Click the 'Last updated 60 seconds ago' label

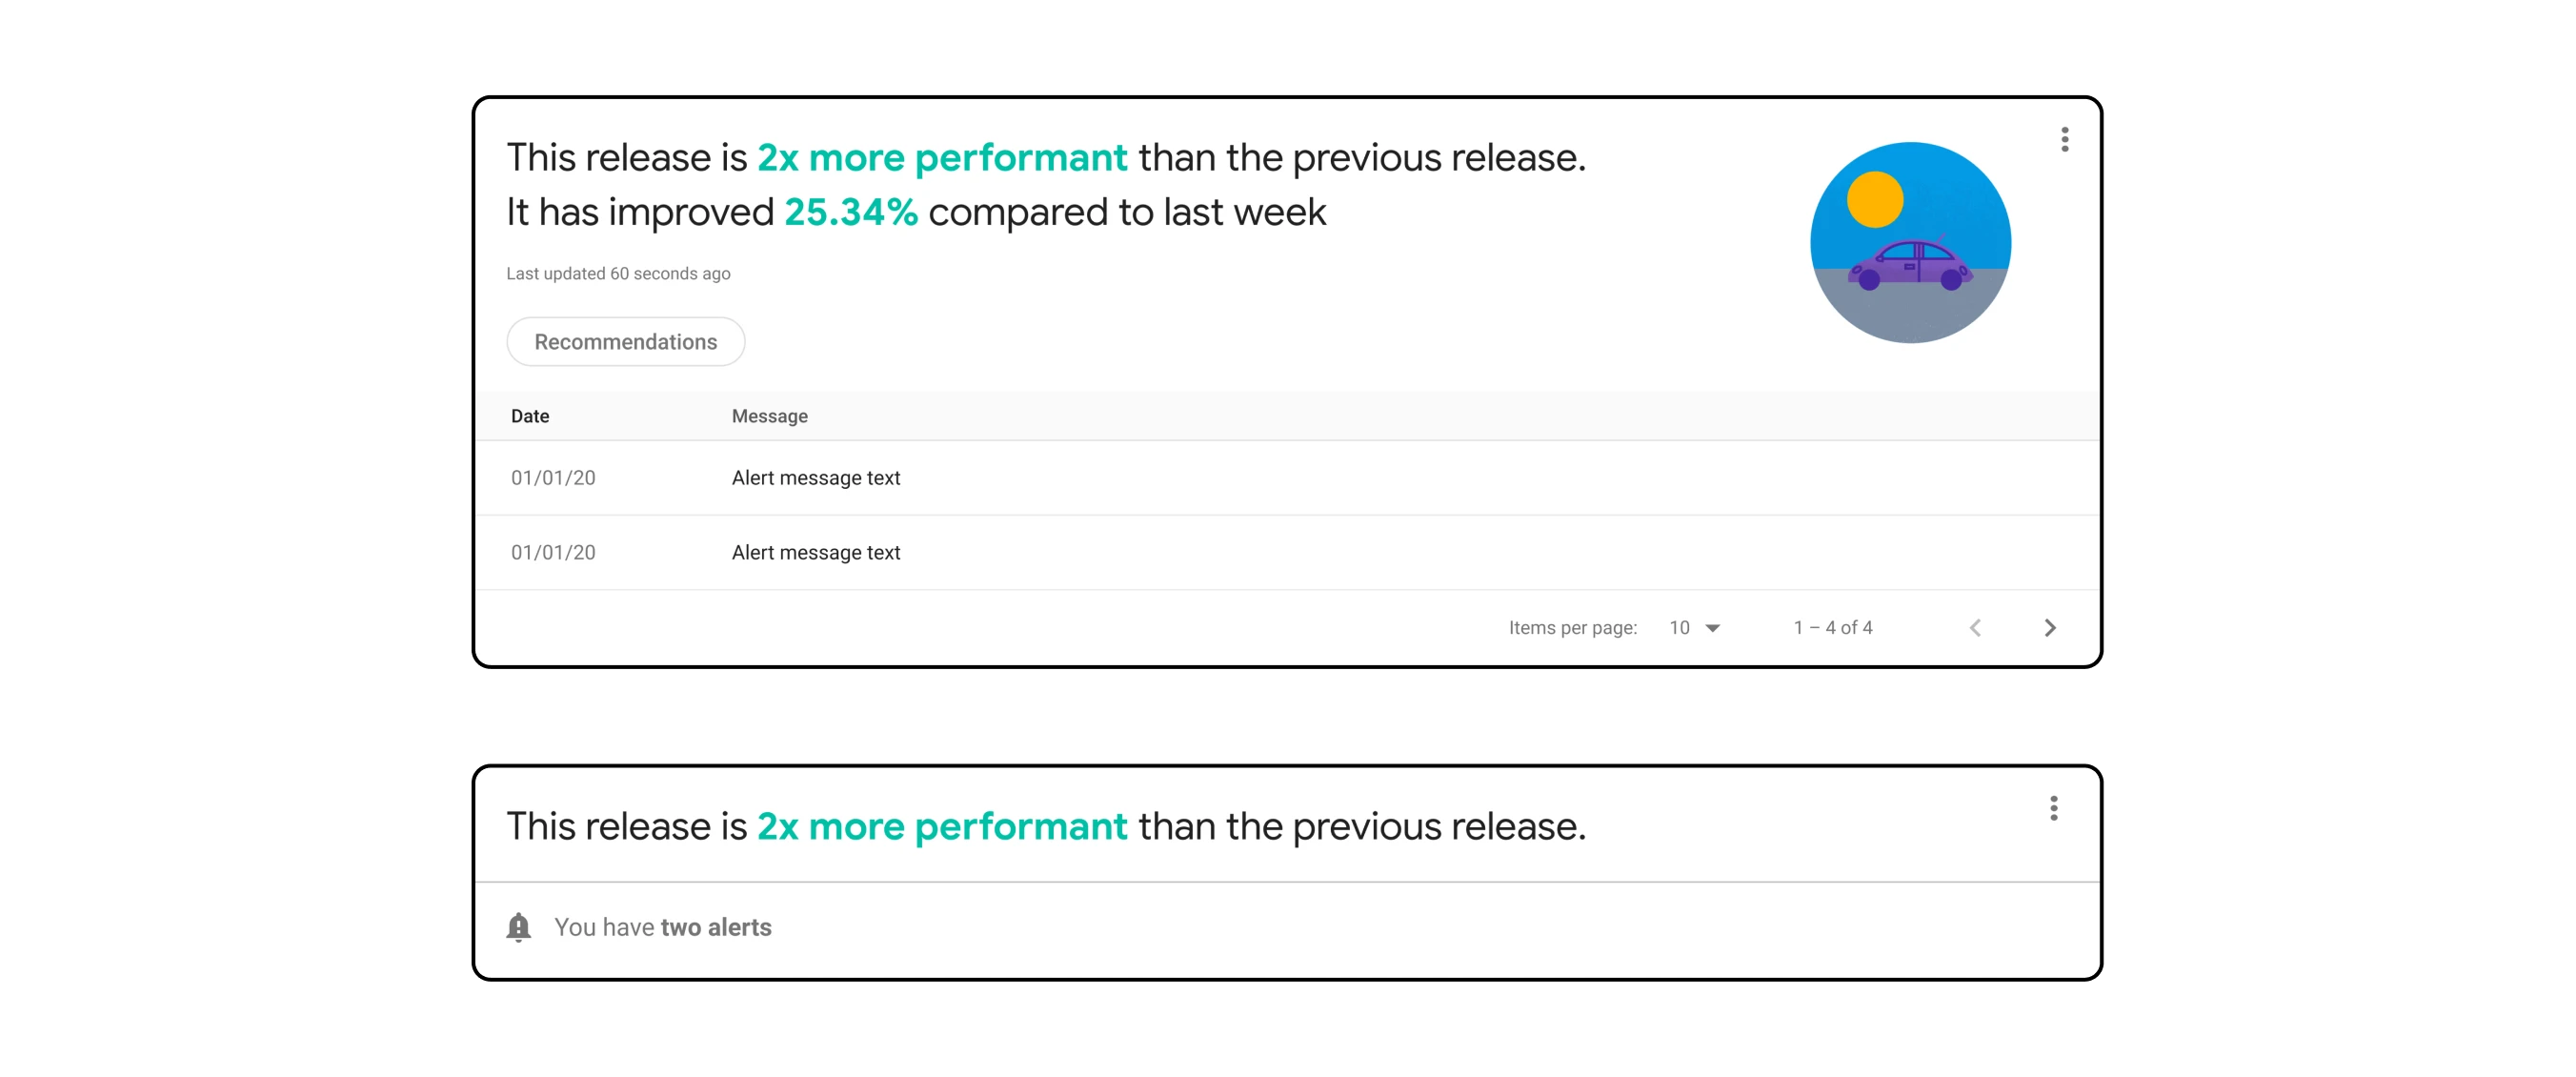tap(618, 273)
